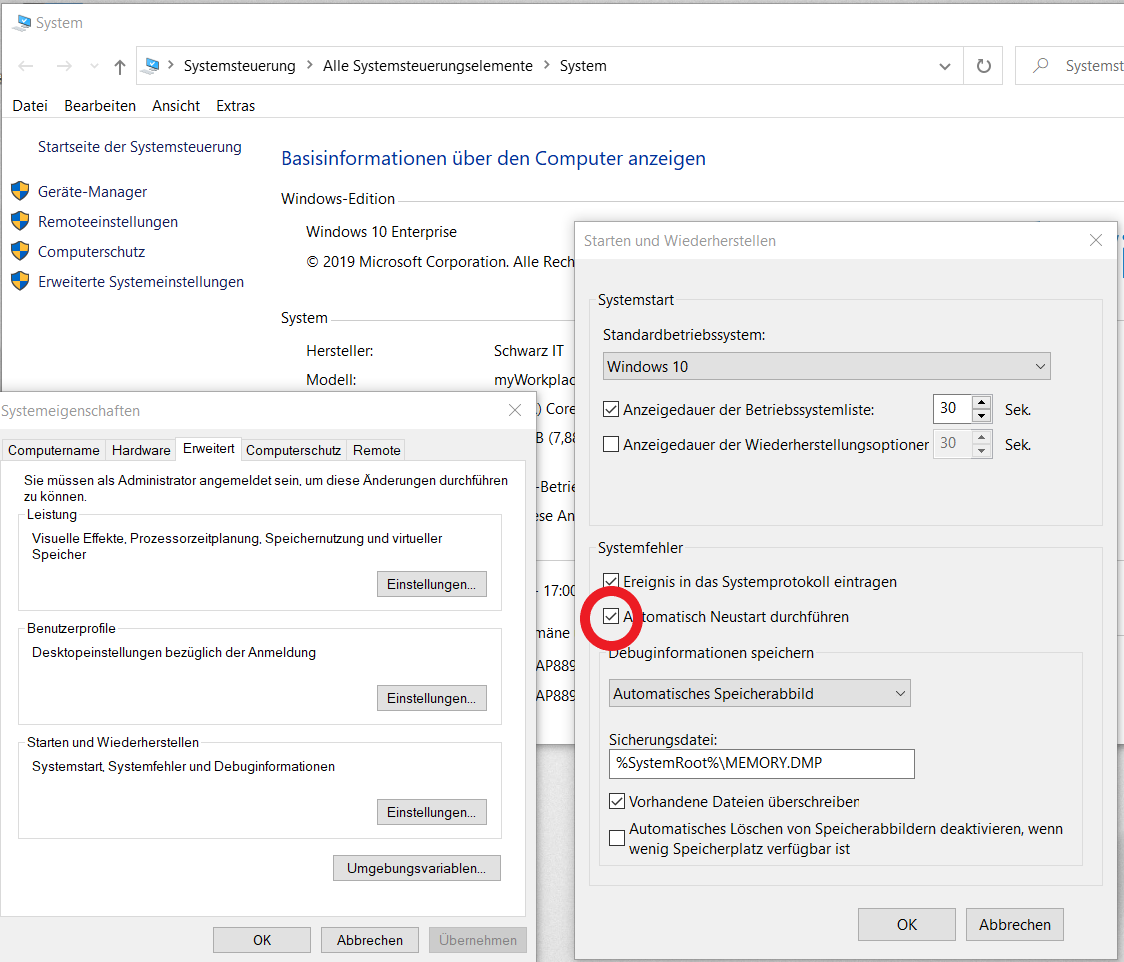Viewport: 1124px width, 962px height.
Task: Click the computer icon in address bar
Action: (152, 66)
